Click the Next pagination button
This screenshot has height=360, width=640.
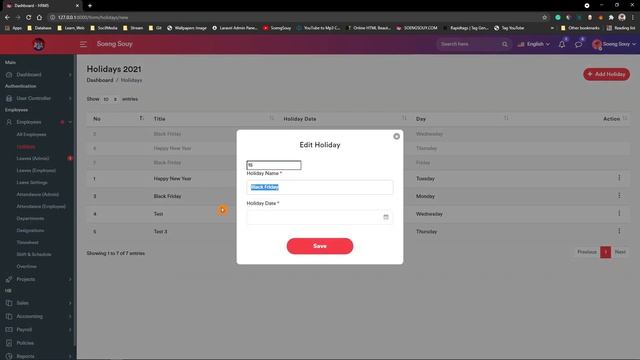pos(620,252)
